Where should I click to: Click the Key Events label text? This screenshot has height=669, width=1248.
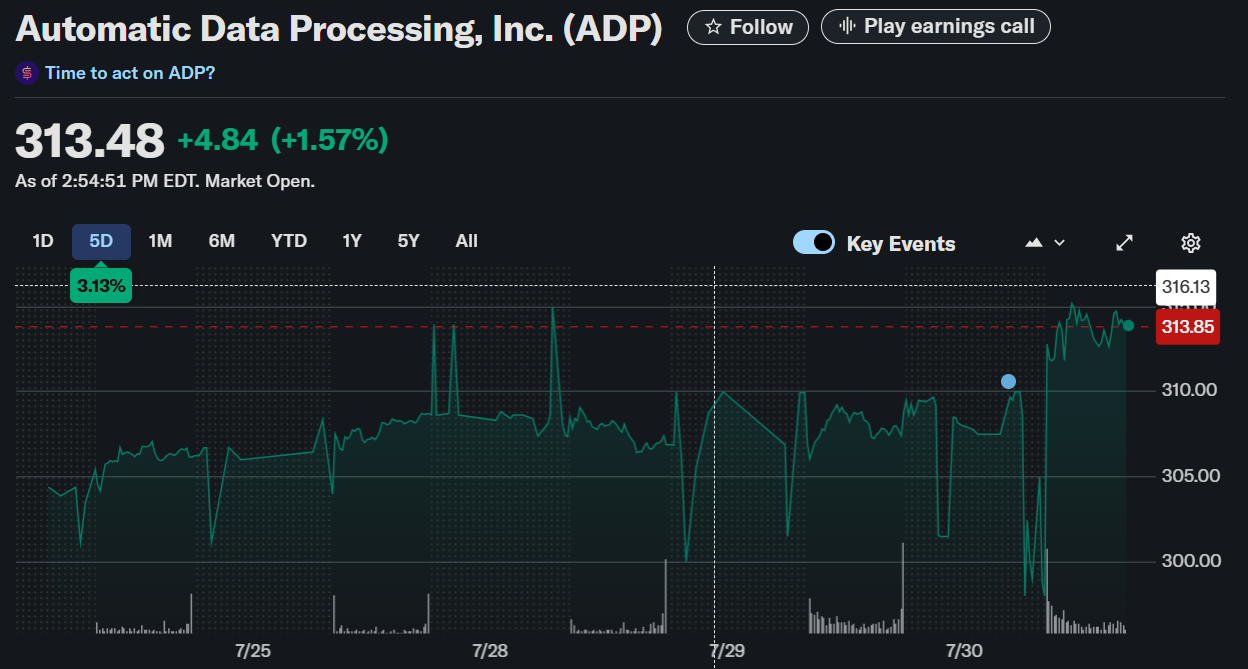901,243
